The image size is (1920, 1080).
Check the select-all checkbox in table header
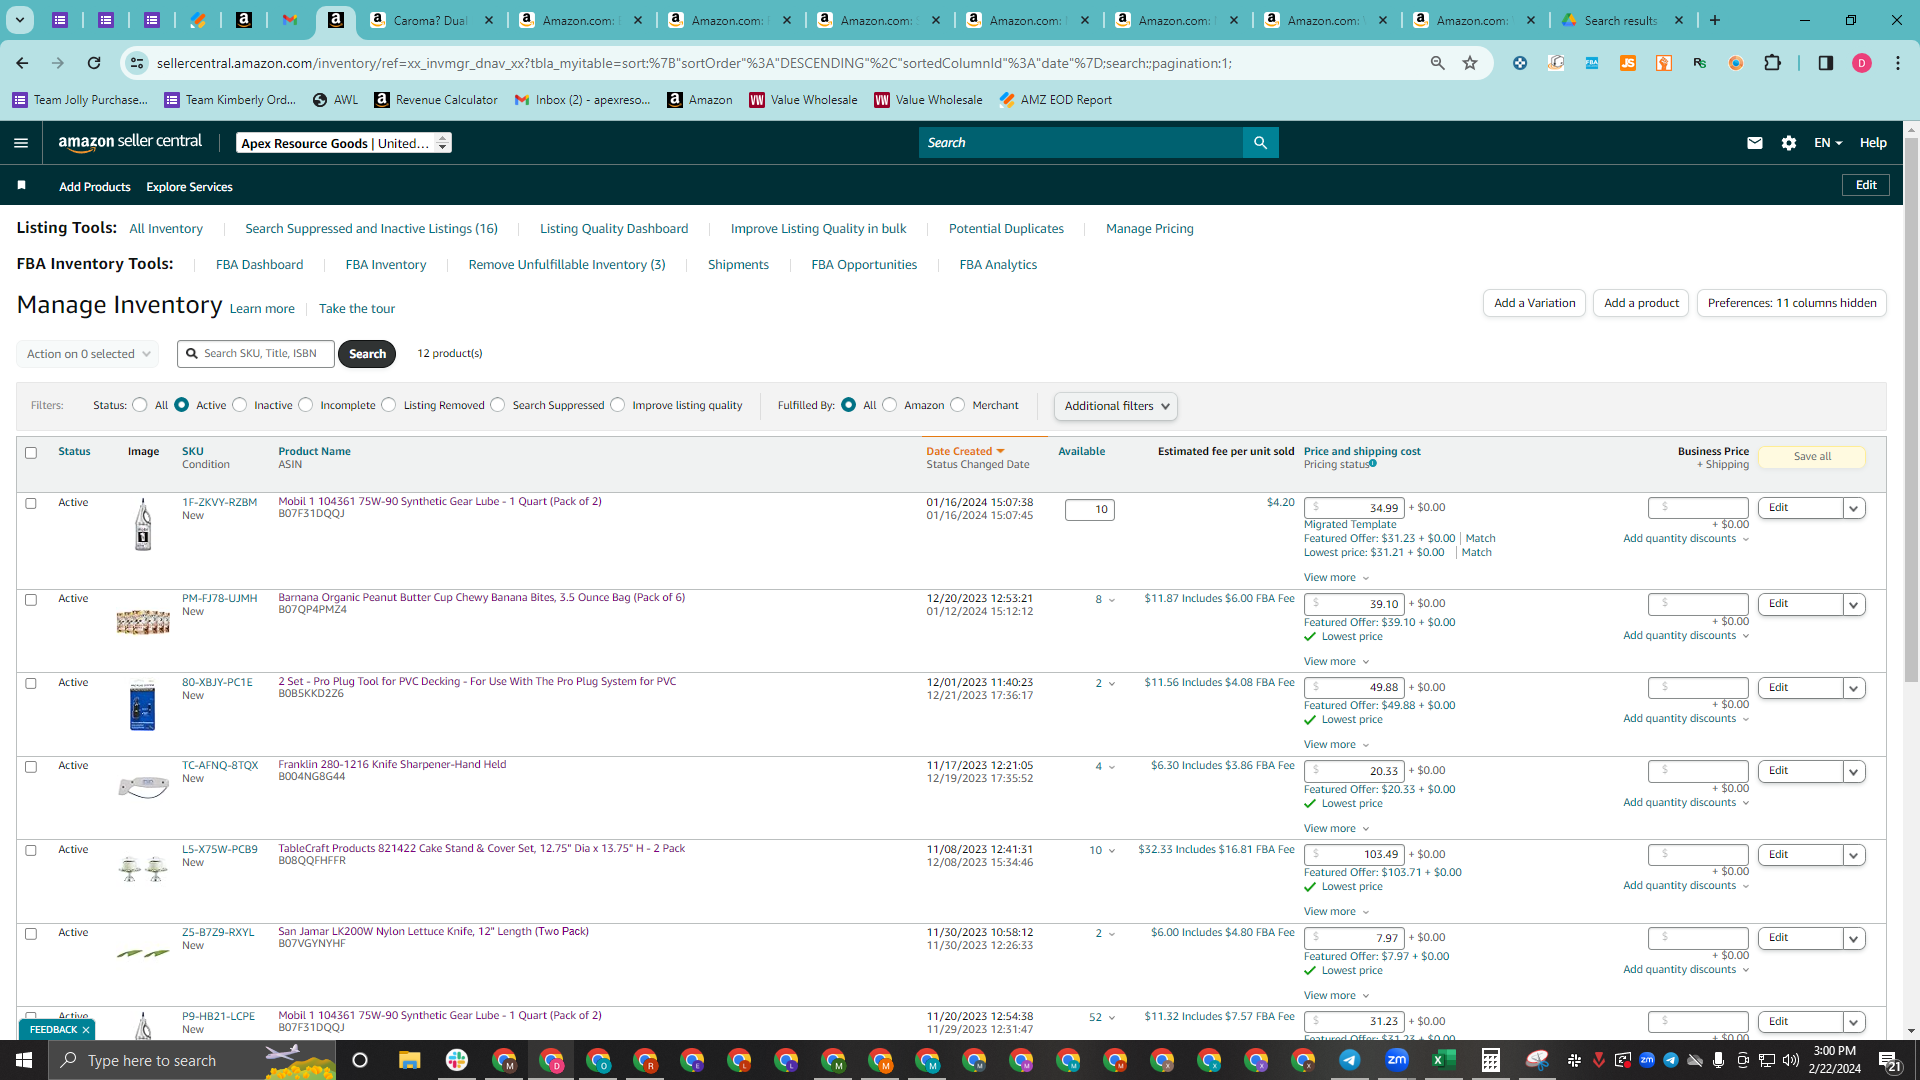[31, 453]
